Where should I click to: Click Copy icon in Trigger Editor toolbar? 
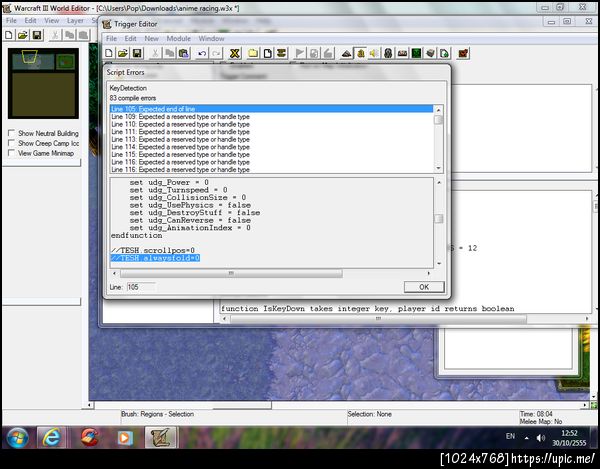(x=169, y=53)
